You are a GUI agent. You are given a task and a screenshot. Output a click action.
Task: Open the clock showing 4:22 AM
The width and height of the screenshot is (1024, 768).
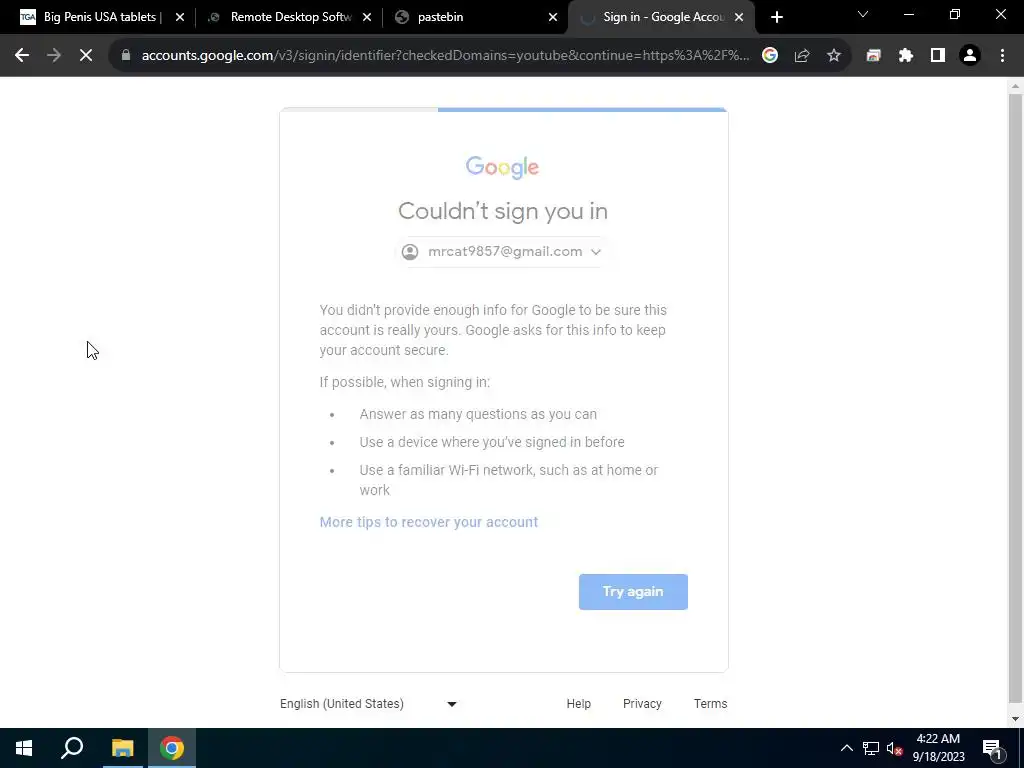coord(938,748)
